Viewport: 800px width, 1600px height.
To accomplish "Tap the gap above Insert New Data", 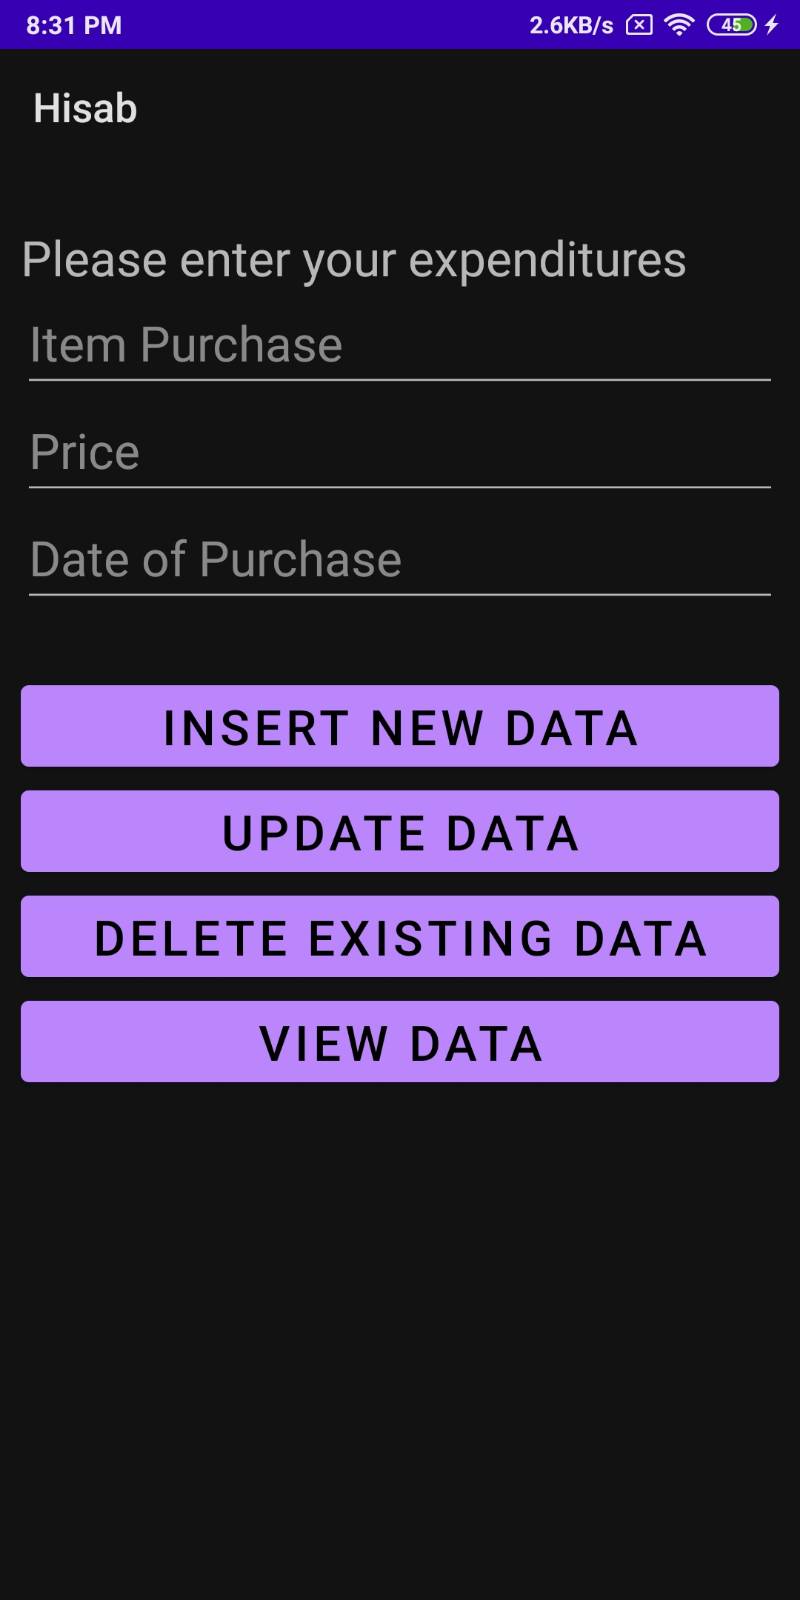I will [400, 640].
